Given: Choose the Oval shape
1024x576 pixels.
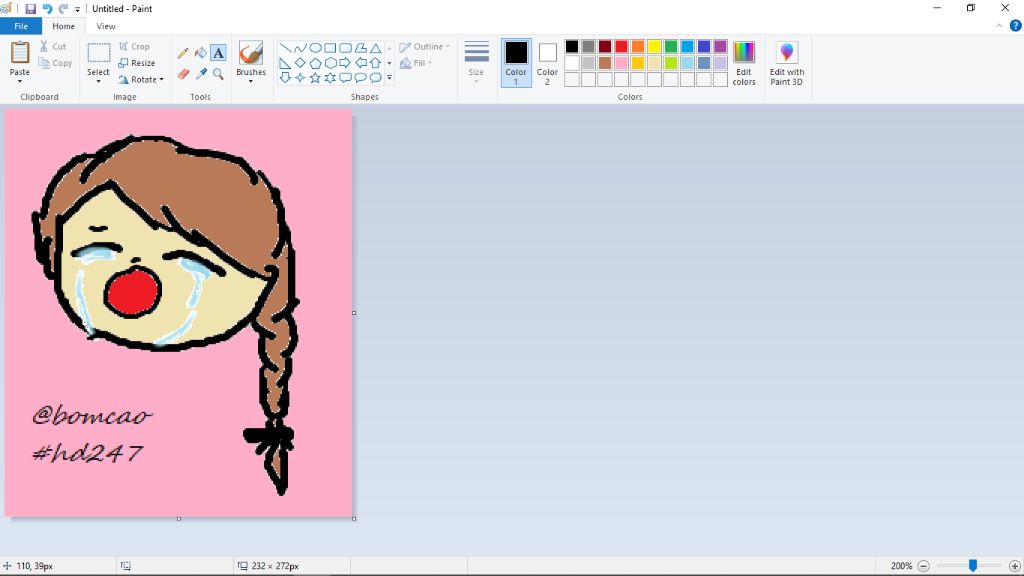Looking at the screenshot, I should pyautogui.click(x=315, y=48).
